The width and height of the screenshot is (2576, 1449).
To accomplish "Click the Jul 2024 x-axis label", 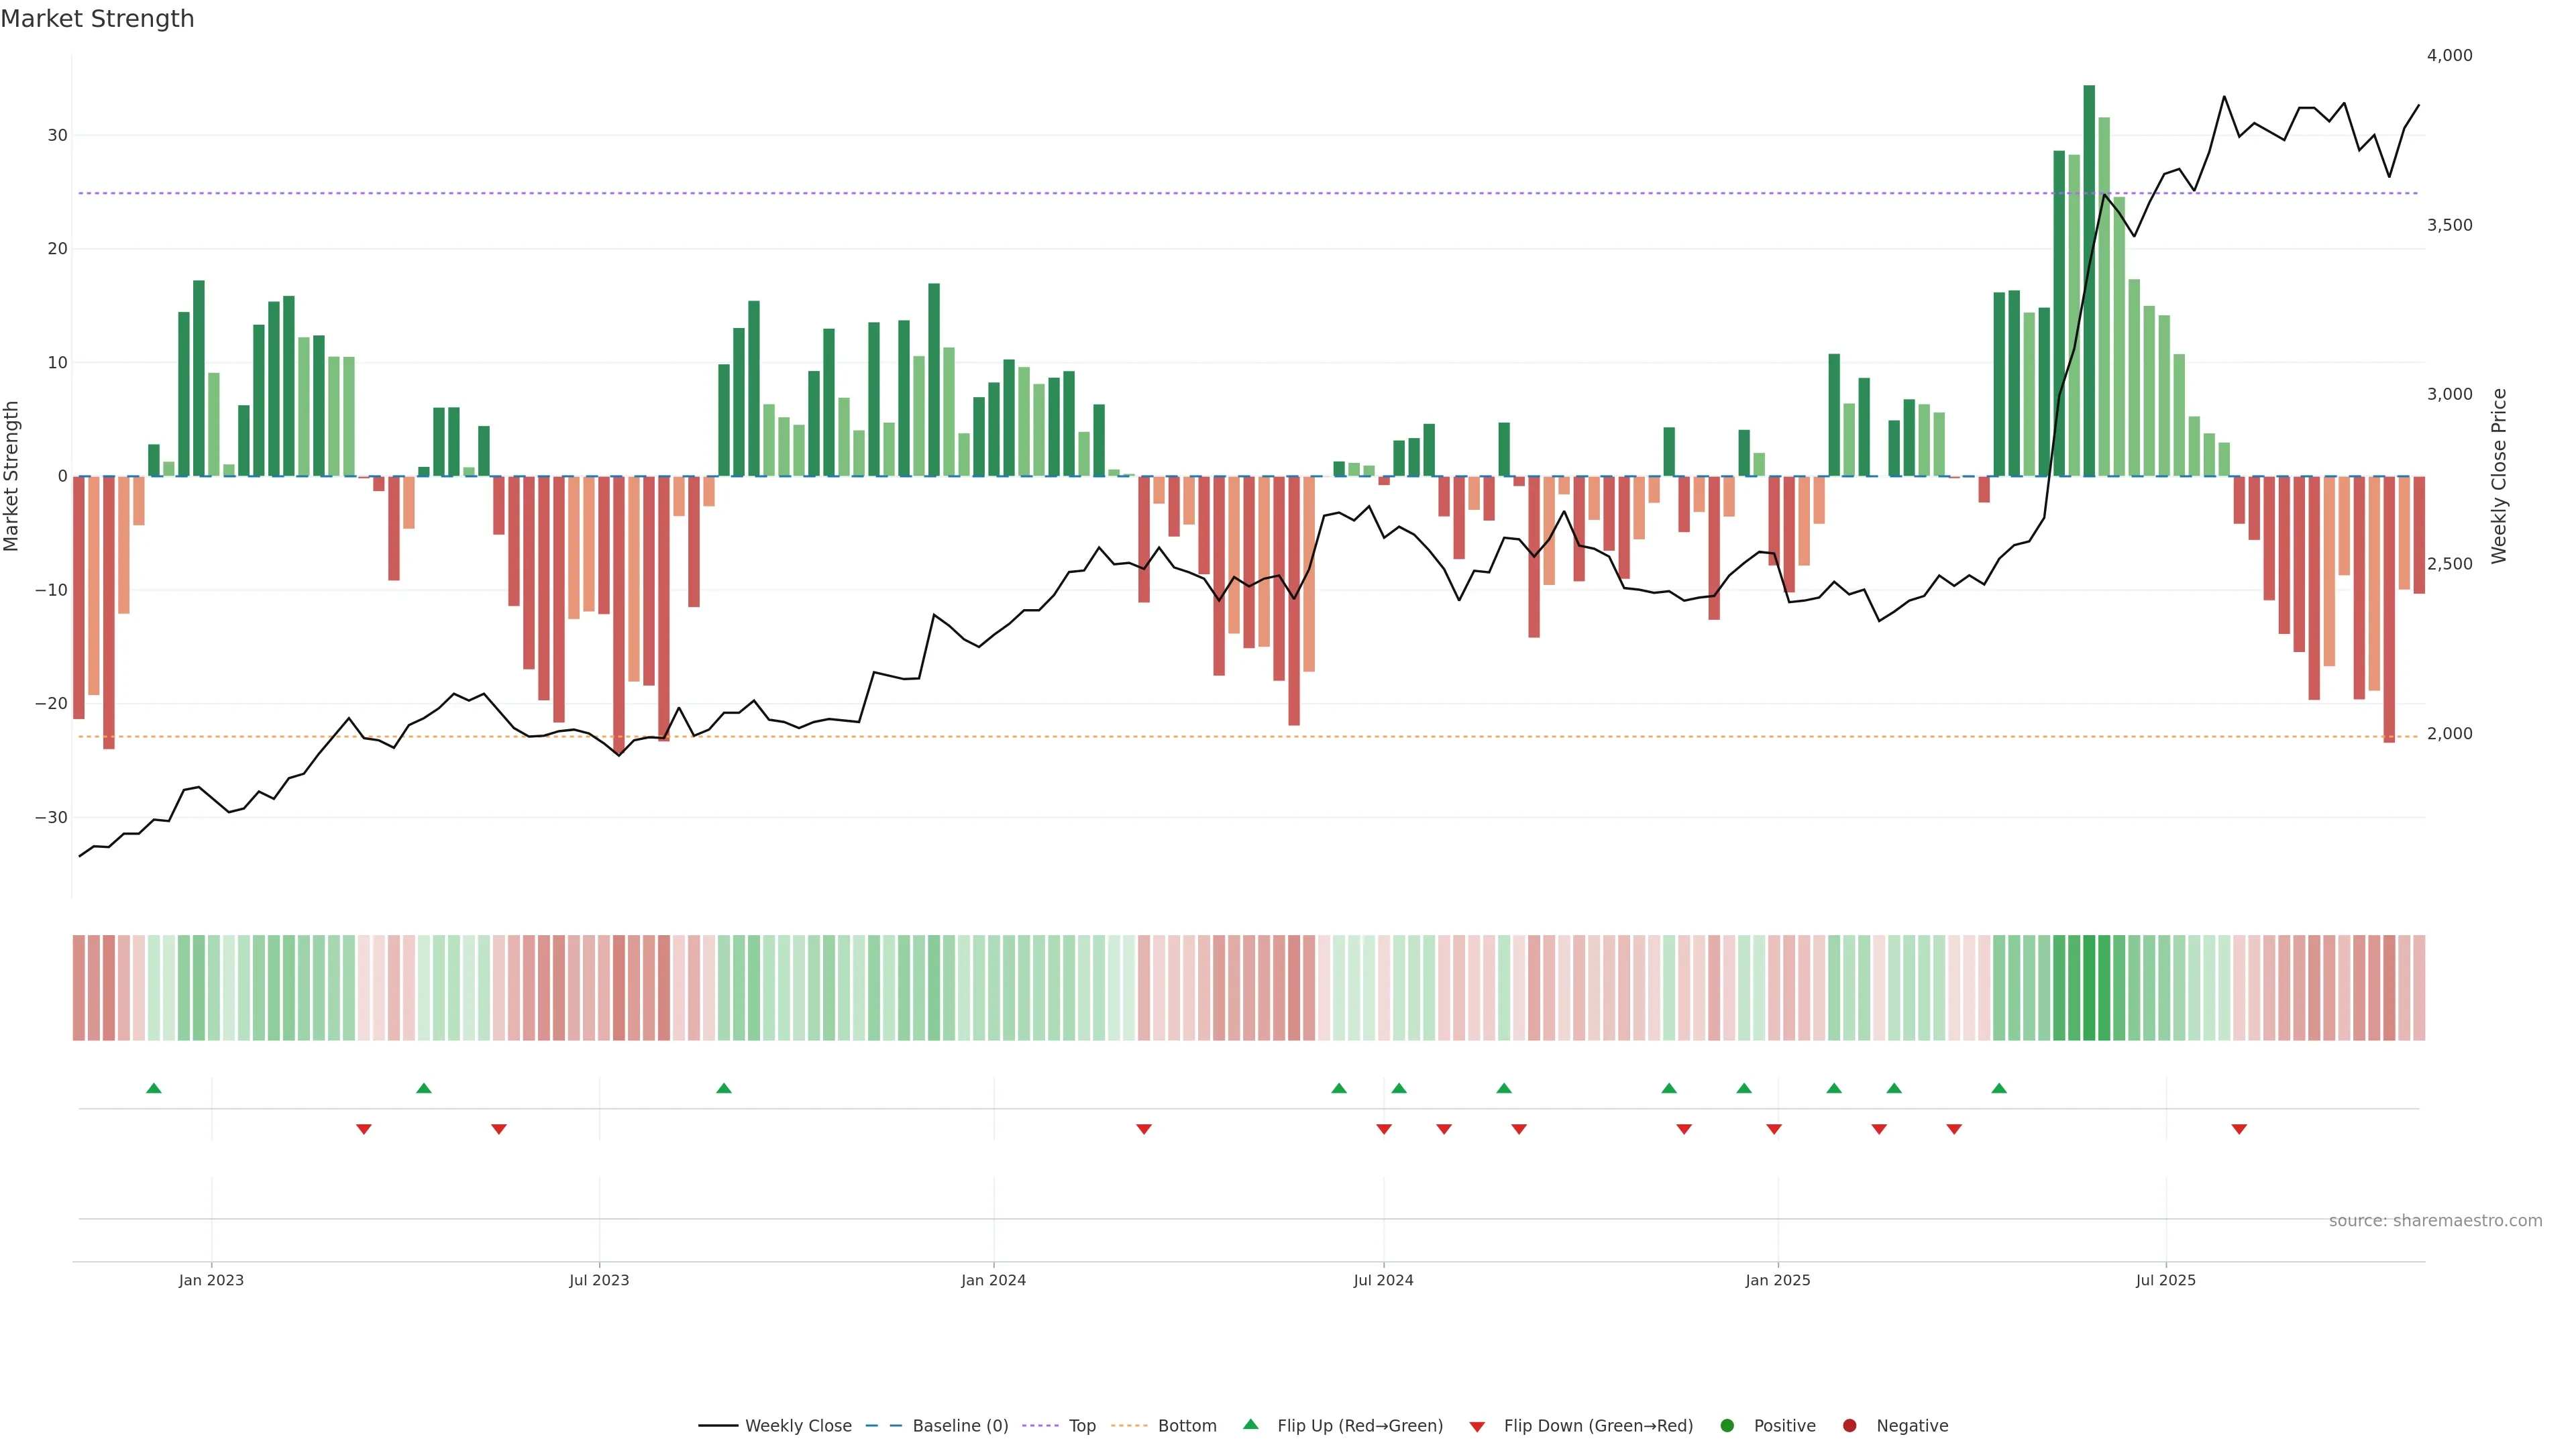I will [x=1383, y=1280].
